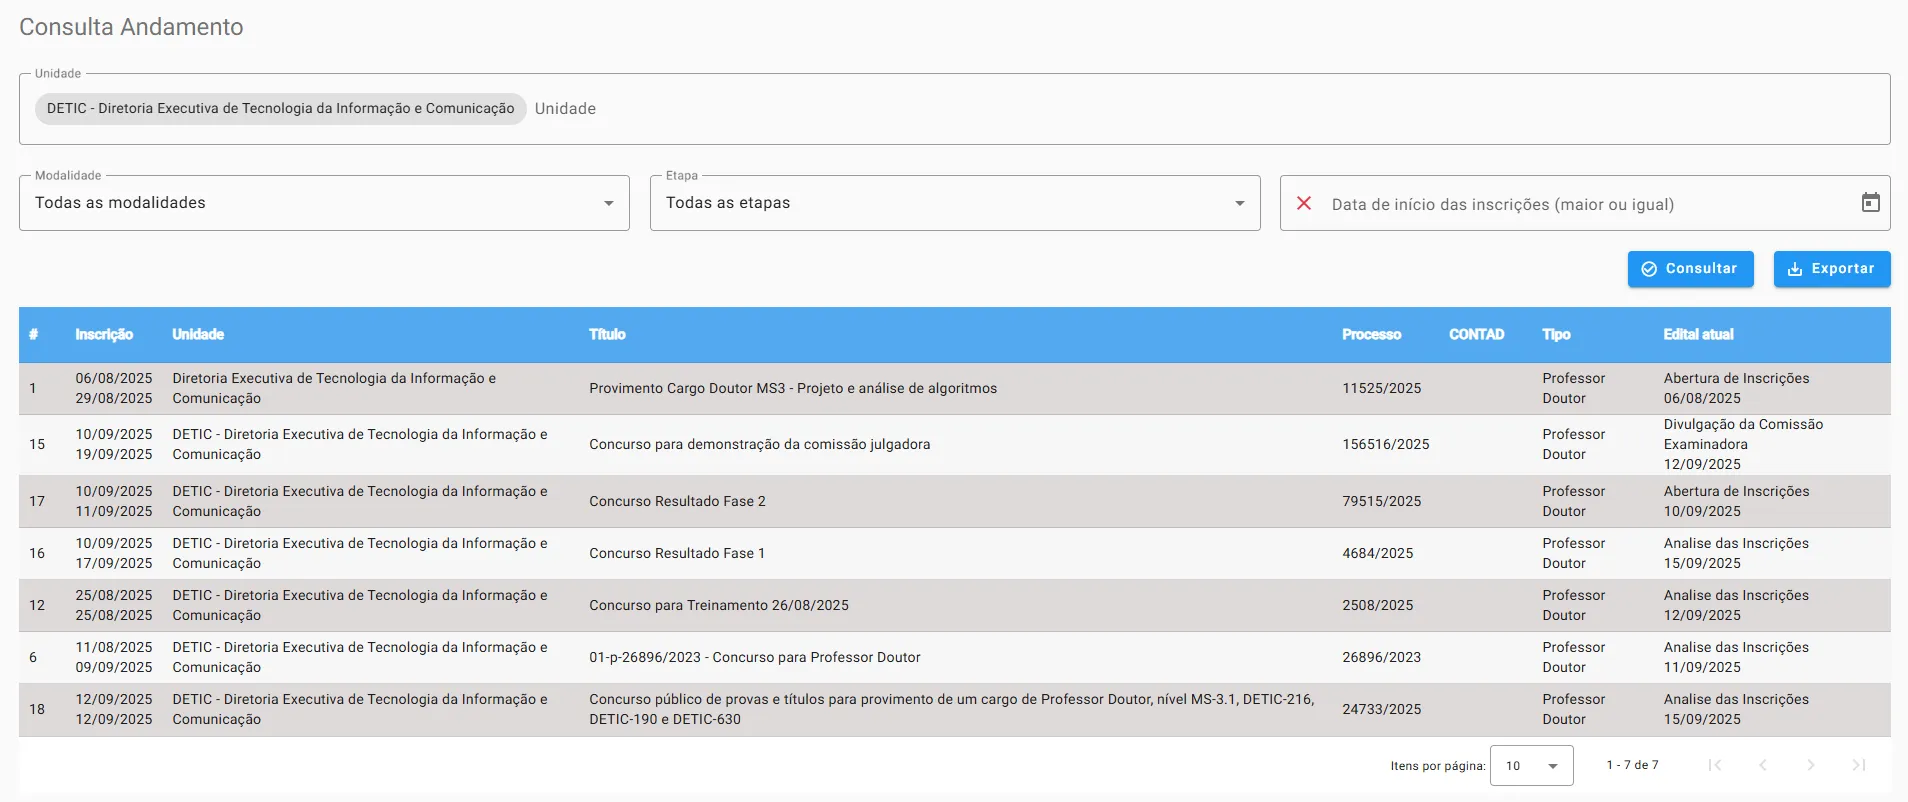The width and height of the screenshot is (1908, 802).
Task: Open the calendar date picker icon
Action: point(1870,203)
